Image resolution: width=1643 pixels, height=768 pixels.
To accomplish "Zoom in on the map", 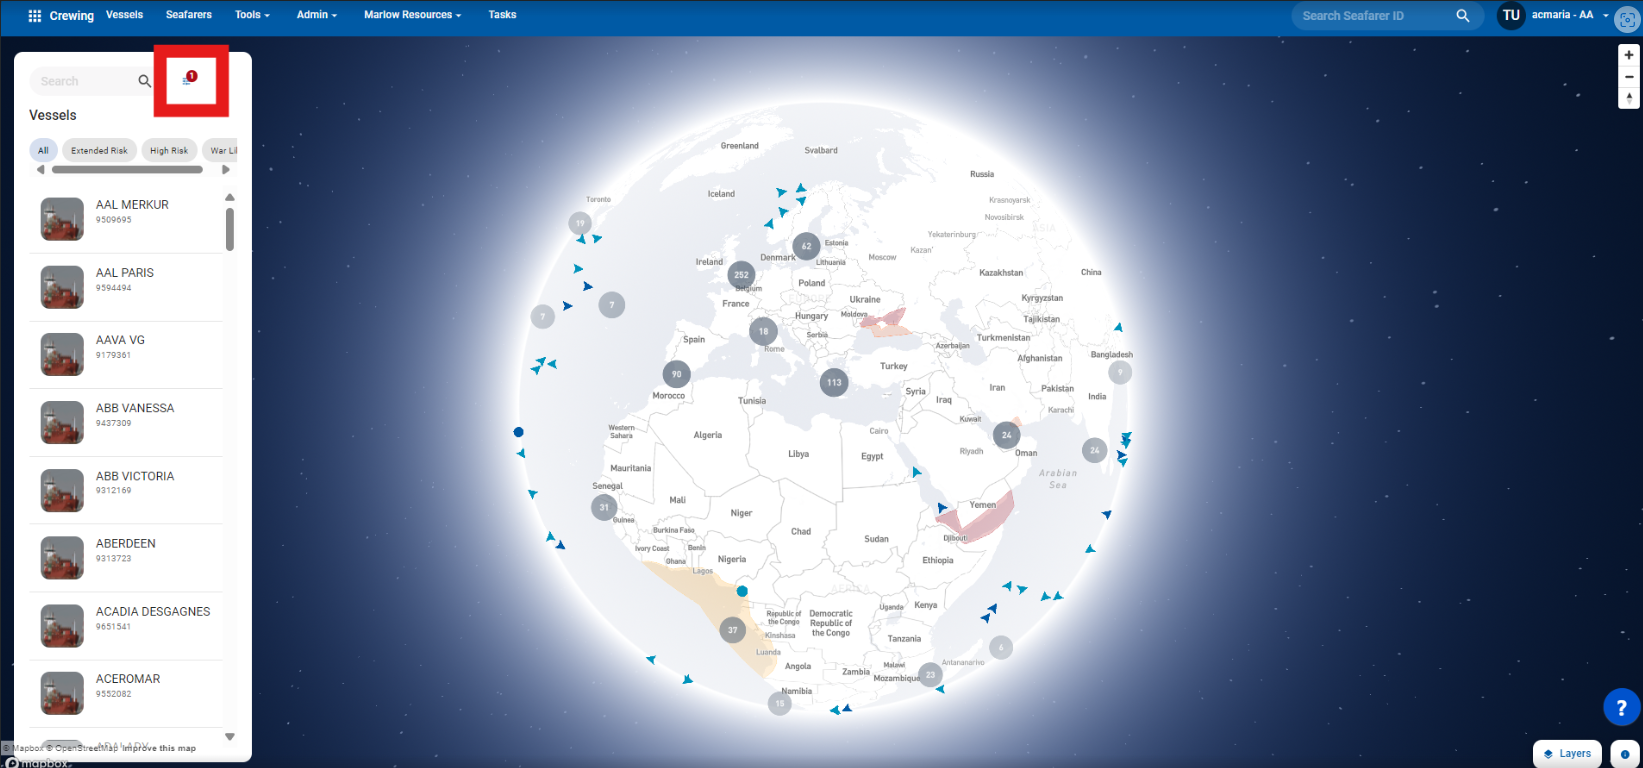I will 1629,55.
